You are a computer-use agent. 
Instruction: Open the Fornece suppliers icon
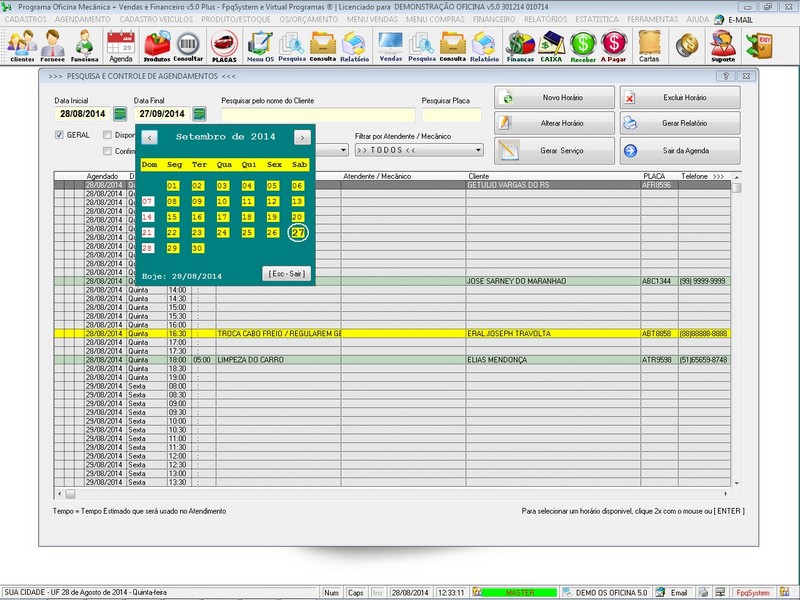click(53, 46)
